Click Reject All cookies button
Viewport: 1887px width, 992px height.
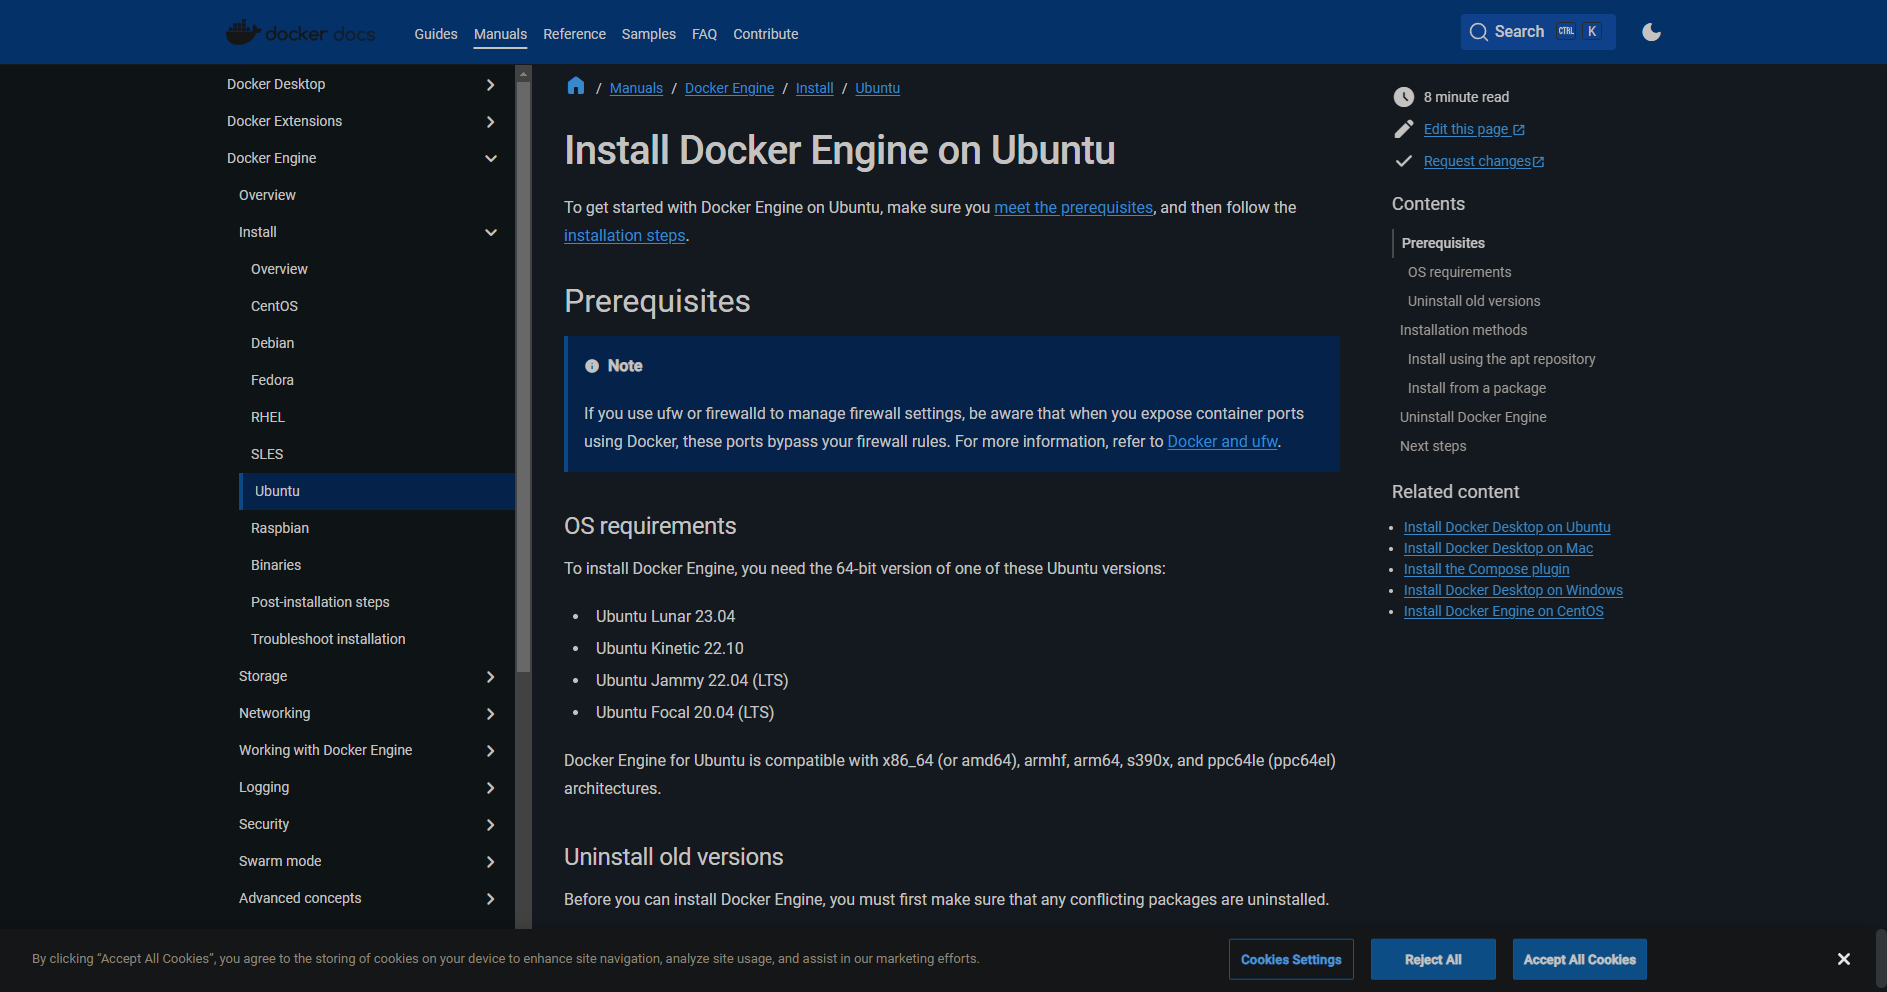(1433, 960)
